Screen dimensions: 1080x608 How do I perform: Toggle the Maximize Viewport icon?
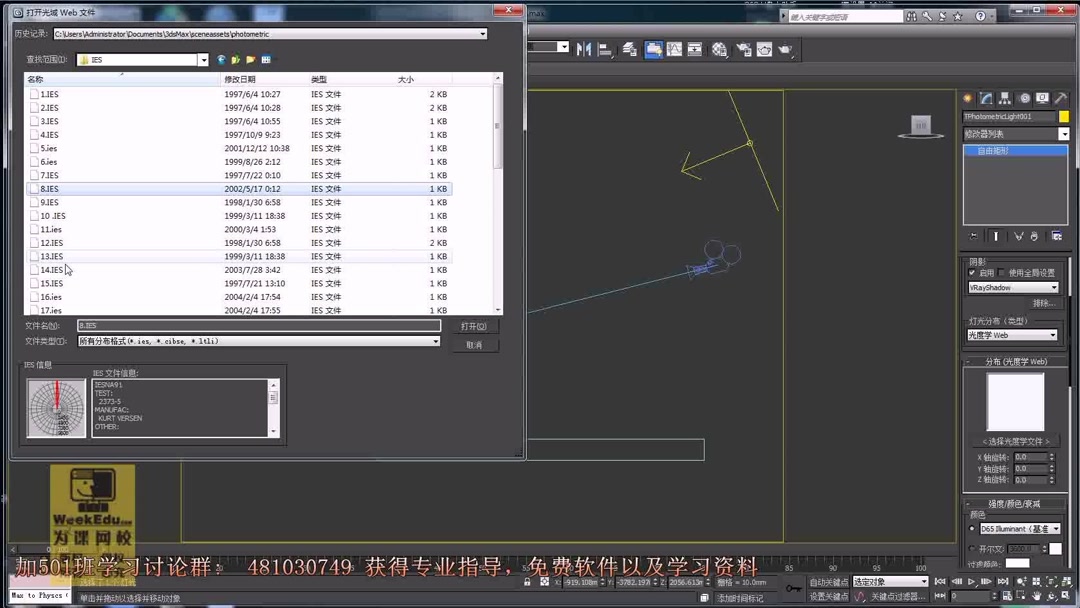1066,595
